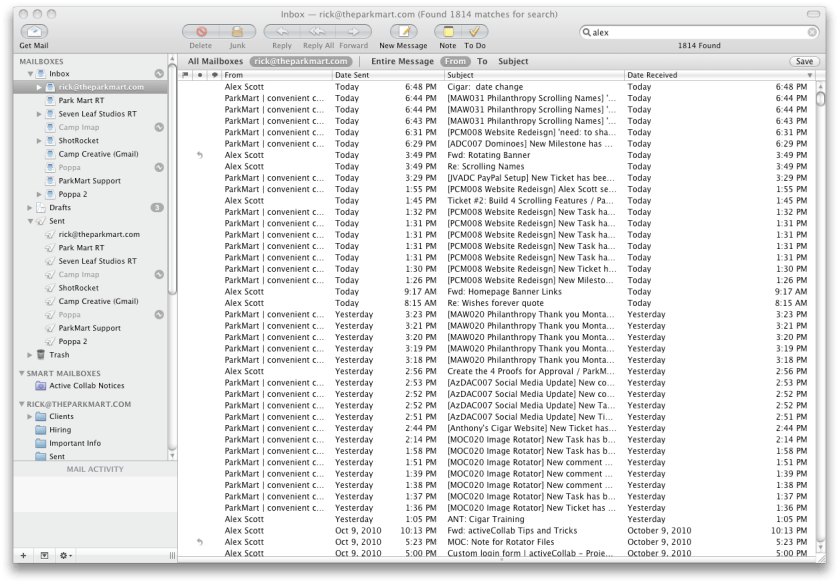Compose with the New Message icon
Image resolution: width=839 pixels, height=583 pixels.
tap(402, 32)
